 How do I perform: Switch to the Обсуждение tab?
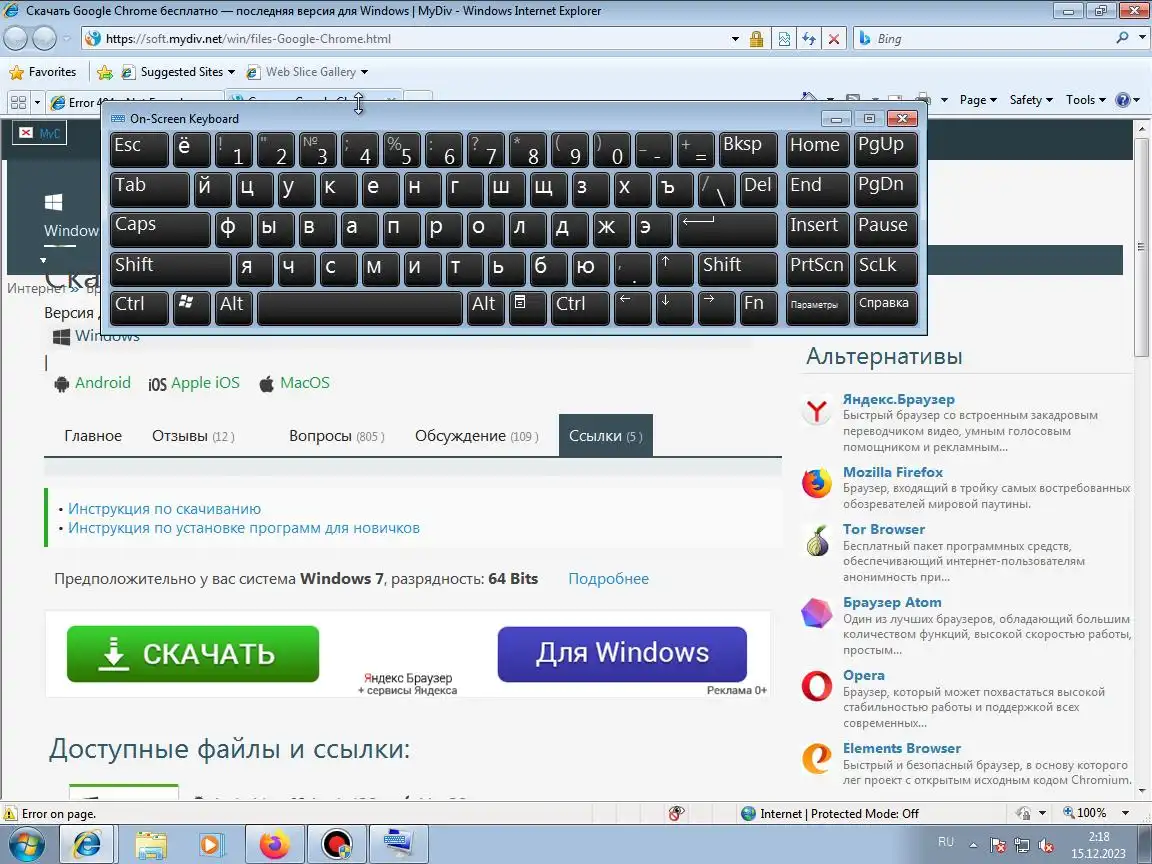click(x=477, y=436)
